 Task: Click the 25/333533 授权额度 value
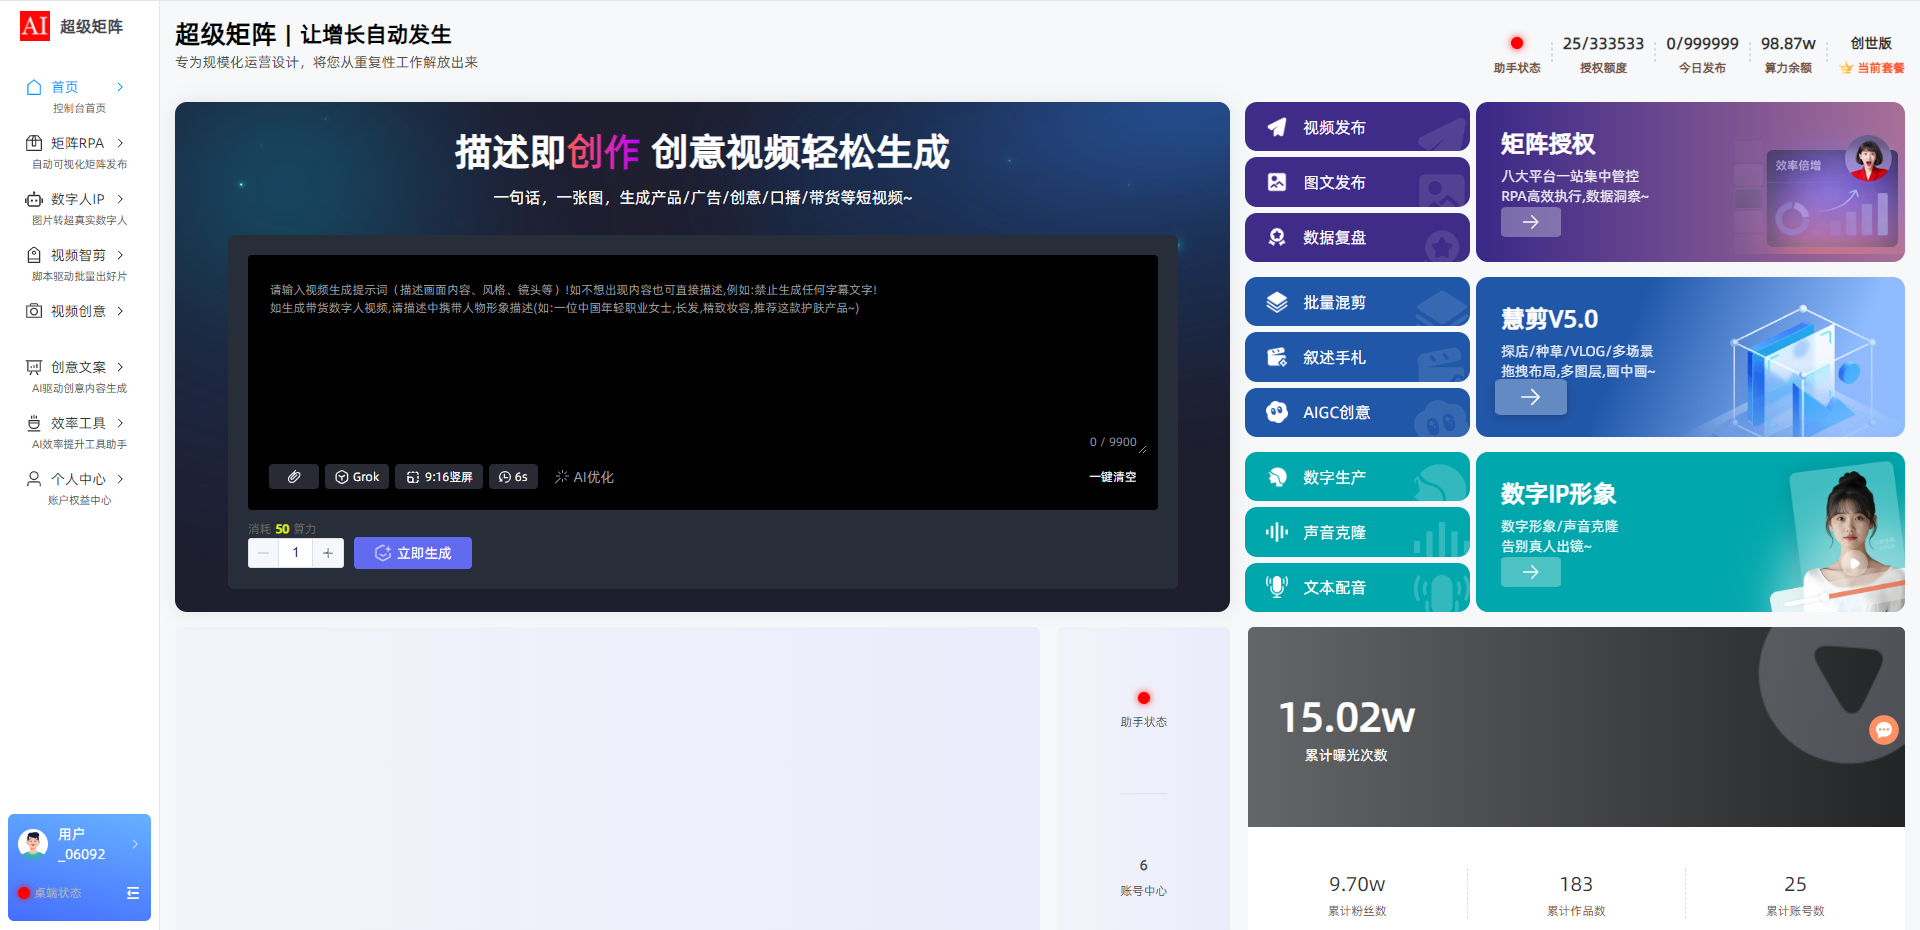click(1603, 43)
